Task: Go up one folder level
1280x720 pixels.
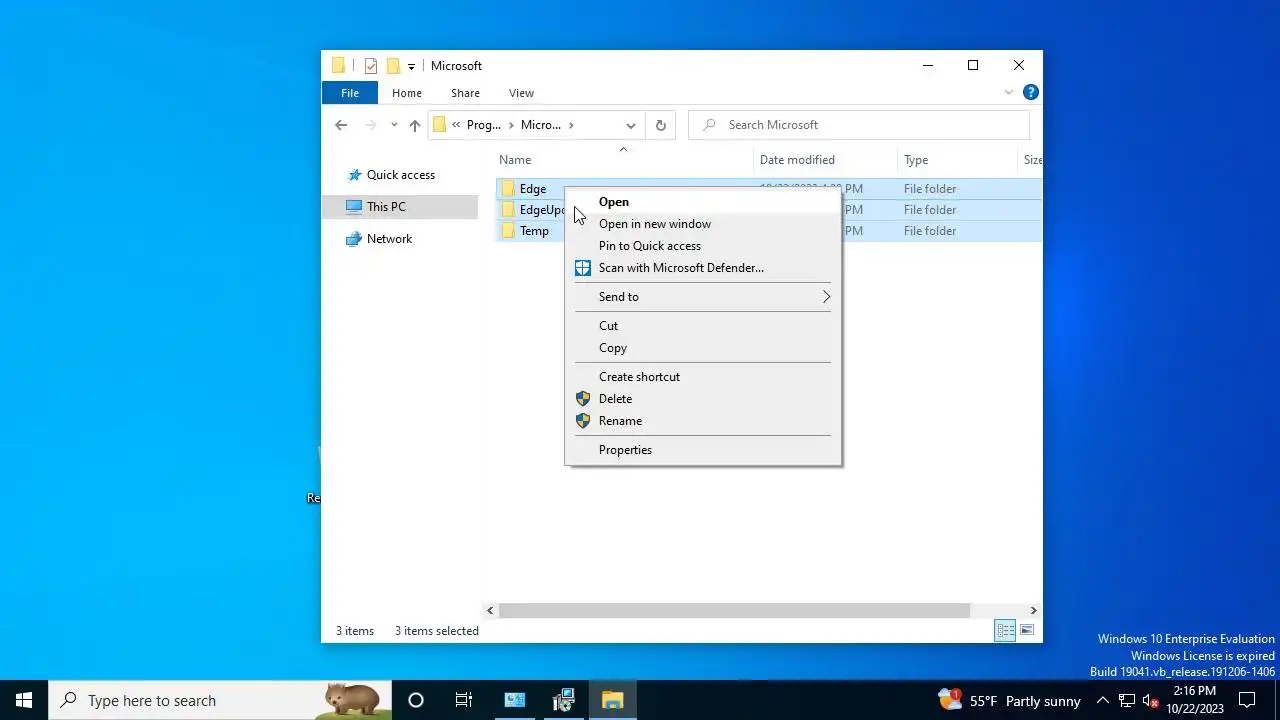Action: 415,125
